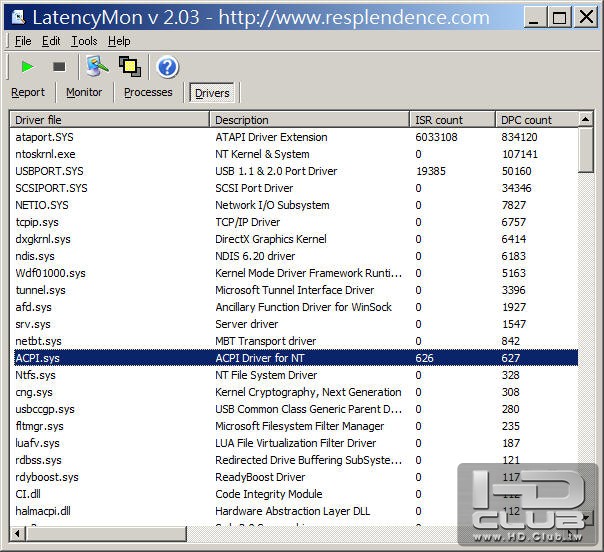Sort by the DPC count column header
Image resolution: width=604 pixels, height=552 pixels.
point(537,120)
